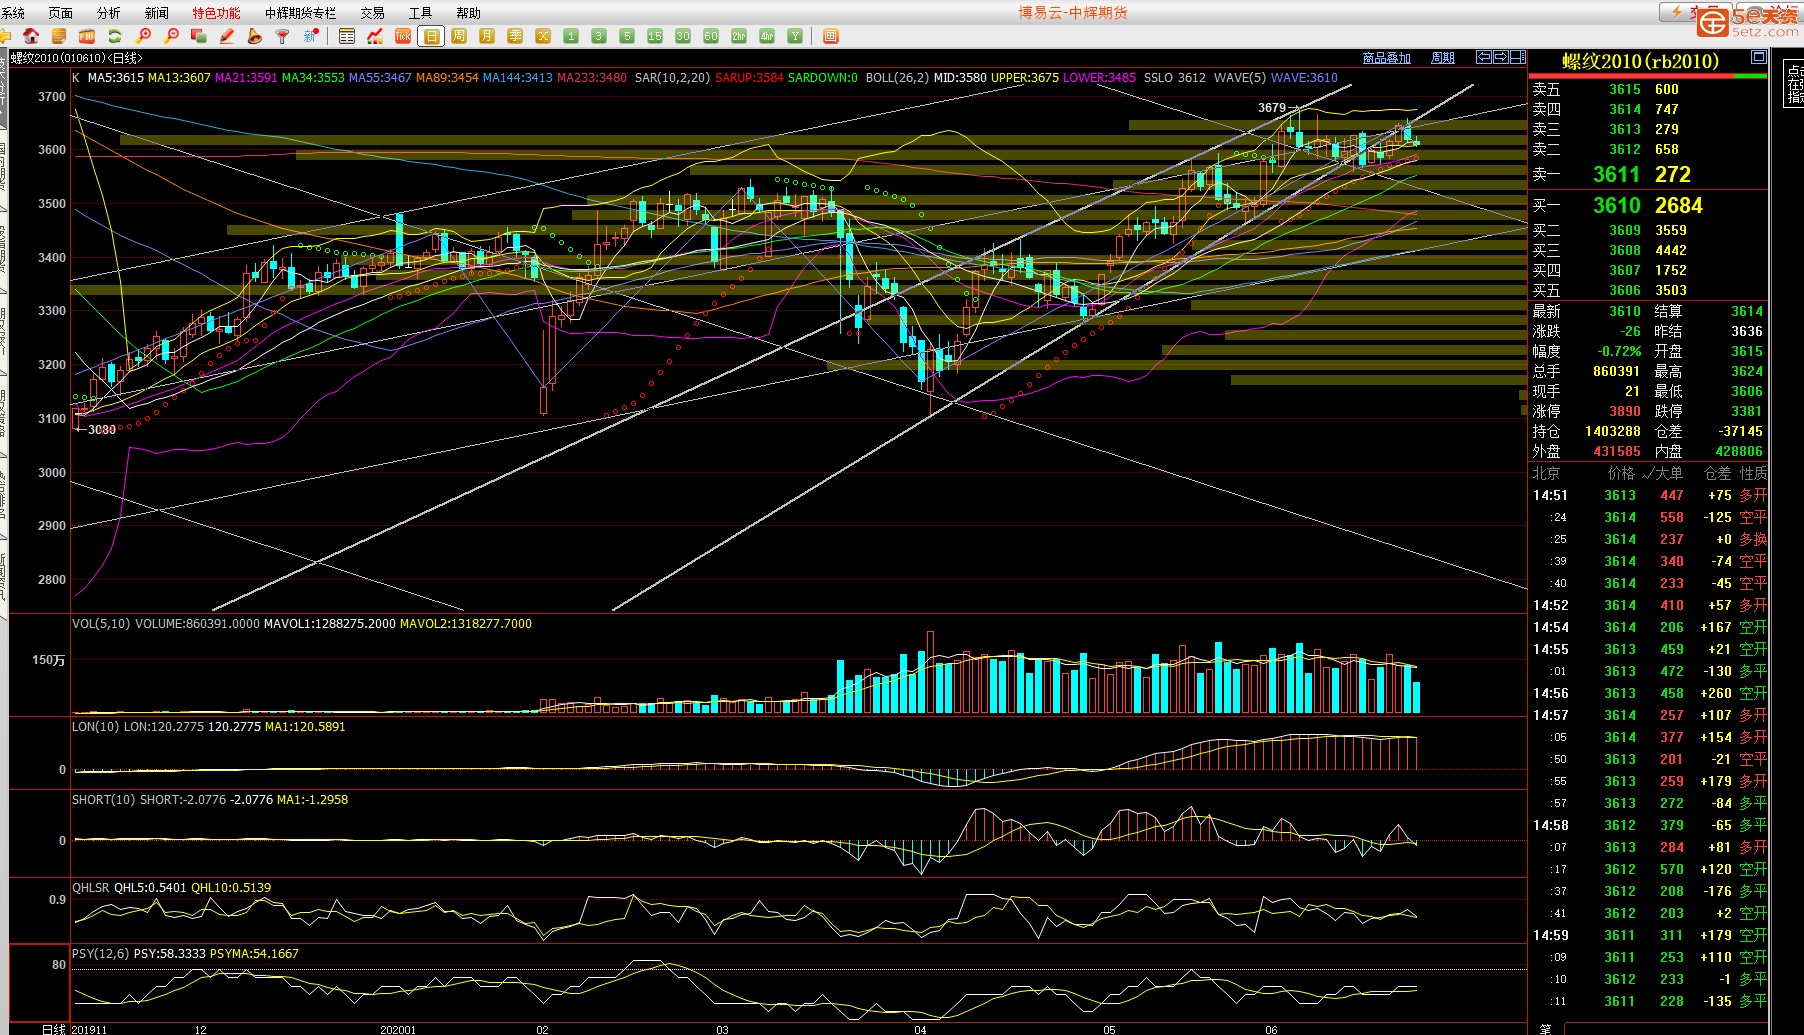Image resolution: width=1804 pixels, height=1035 pixels.
Task: Open the 系统 menu
Action: tap(13, 13)
